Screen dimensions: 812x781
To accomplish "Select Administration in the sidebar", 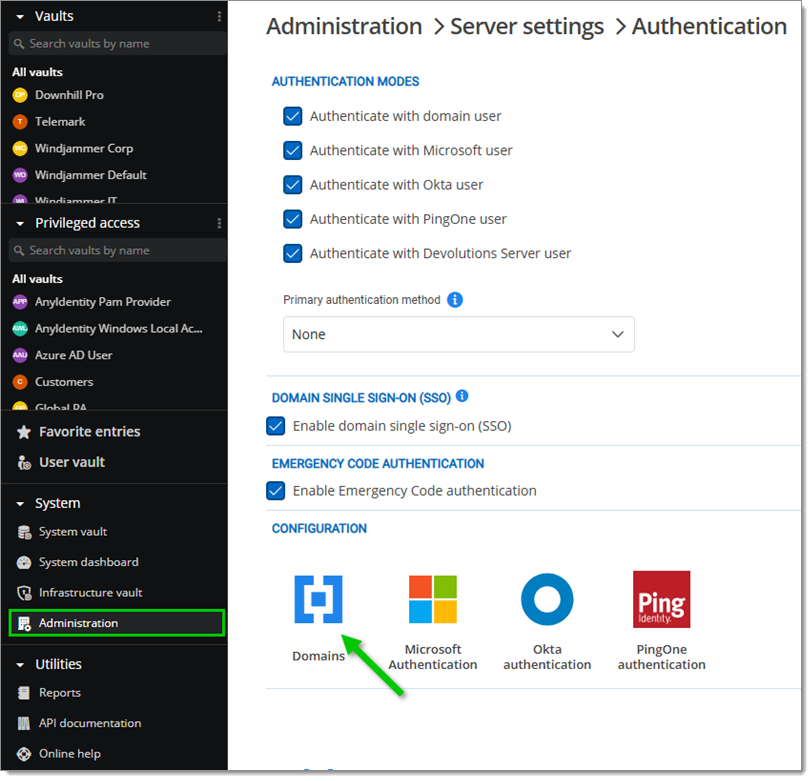I will (x=117, y=624).
